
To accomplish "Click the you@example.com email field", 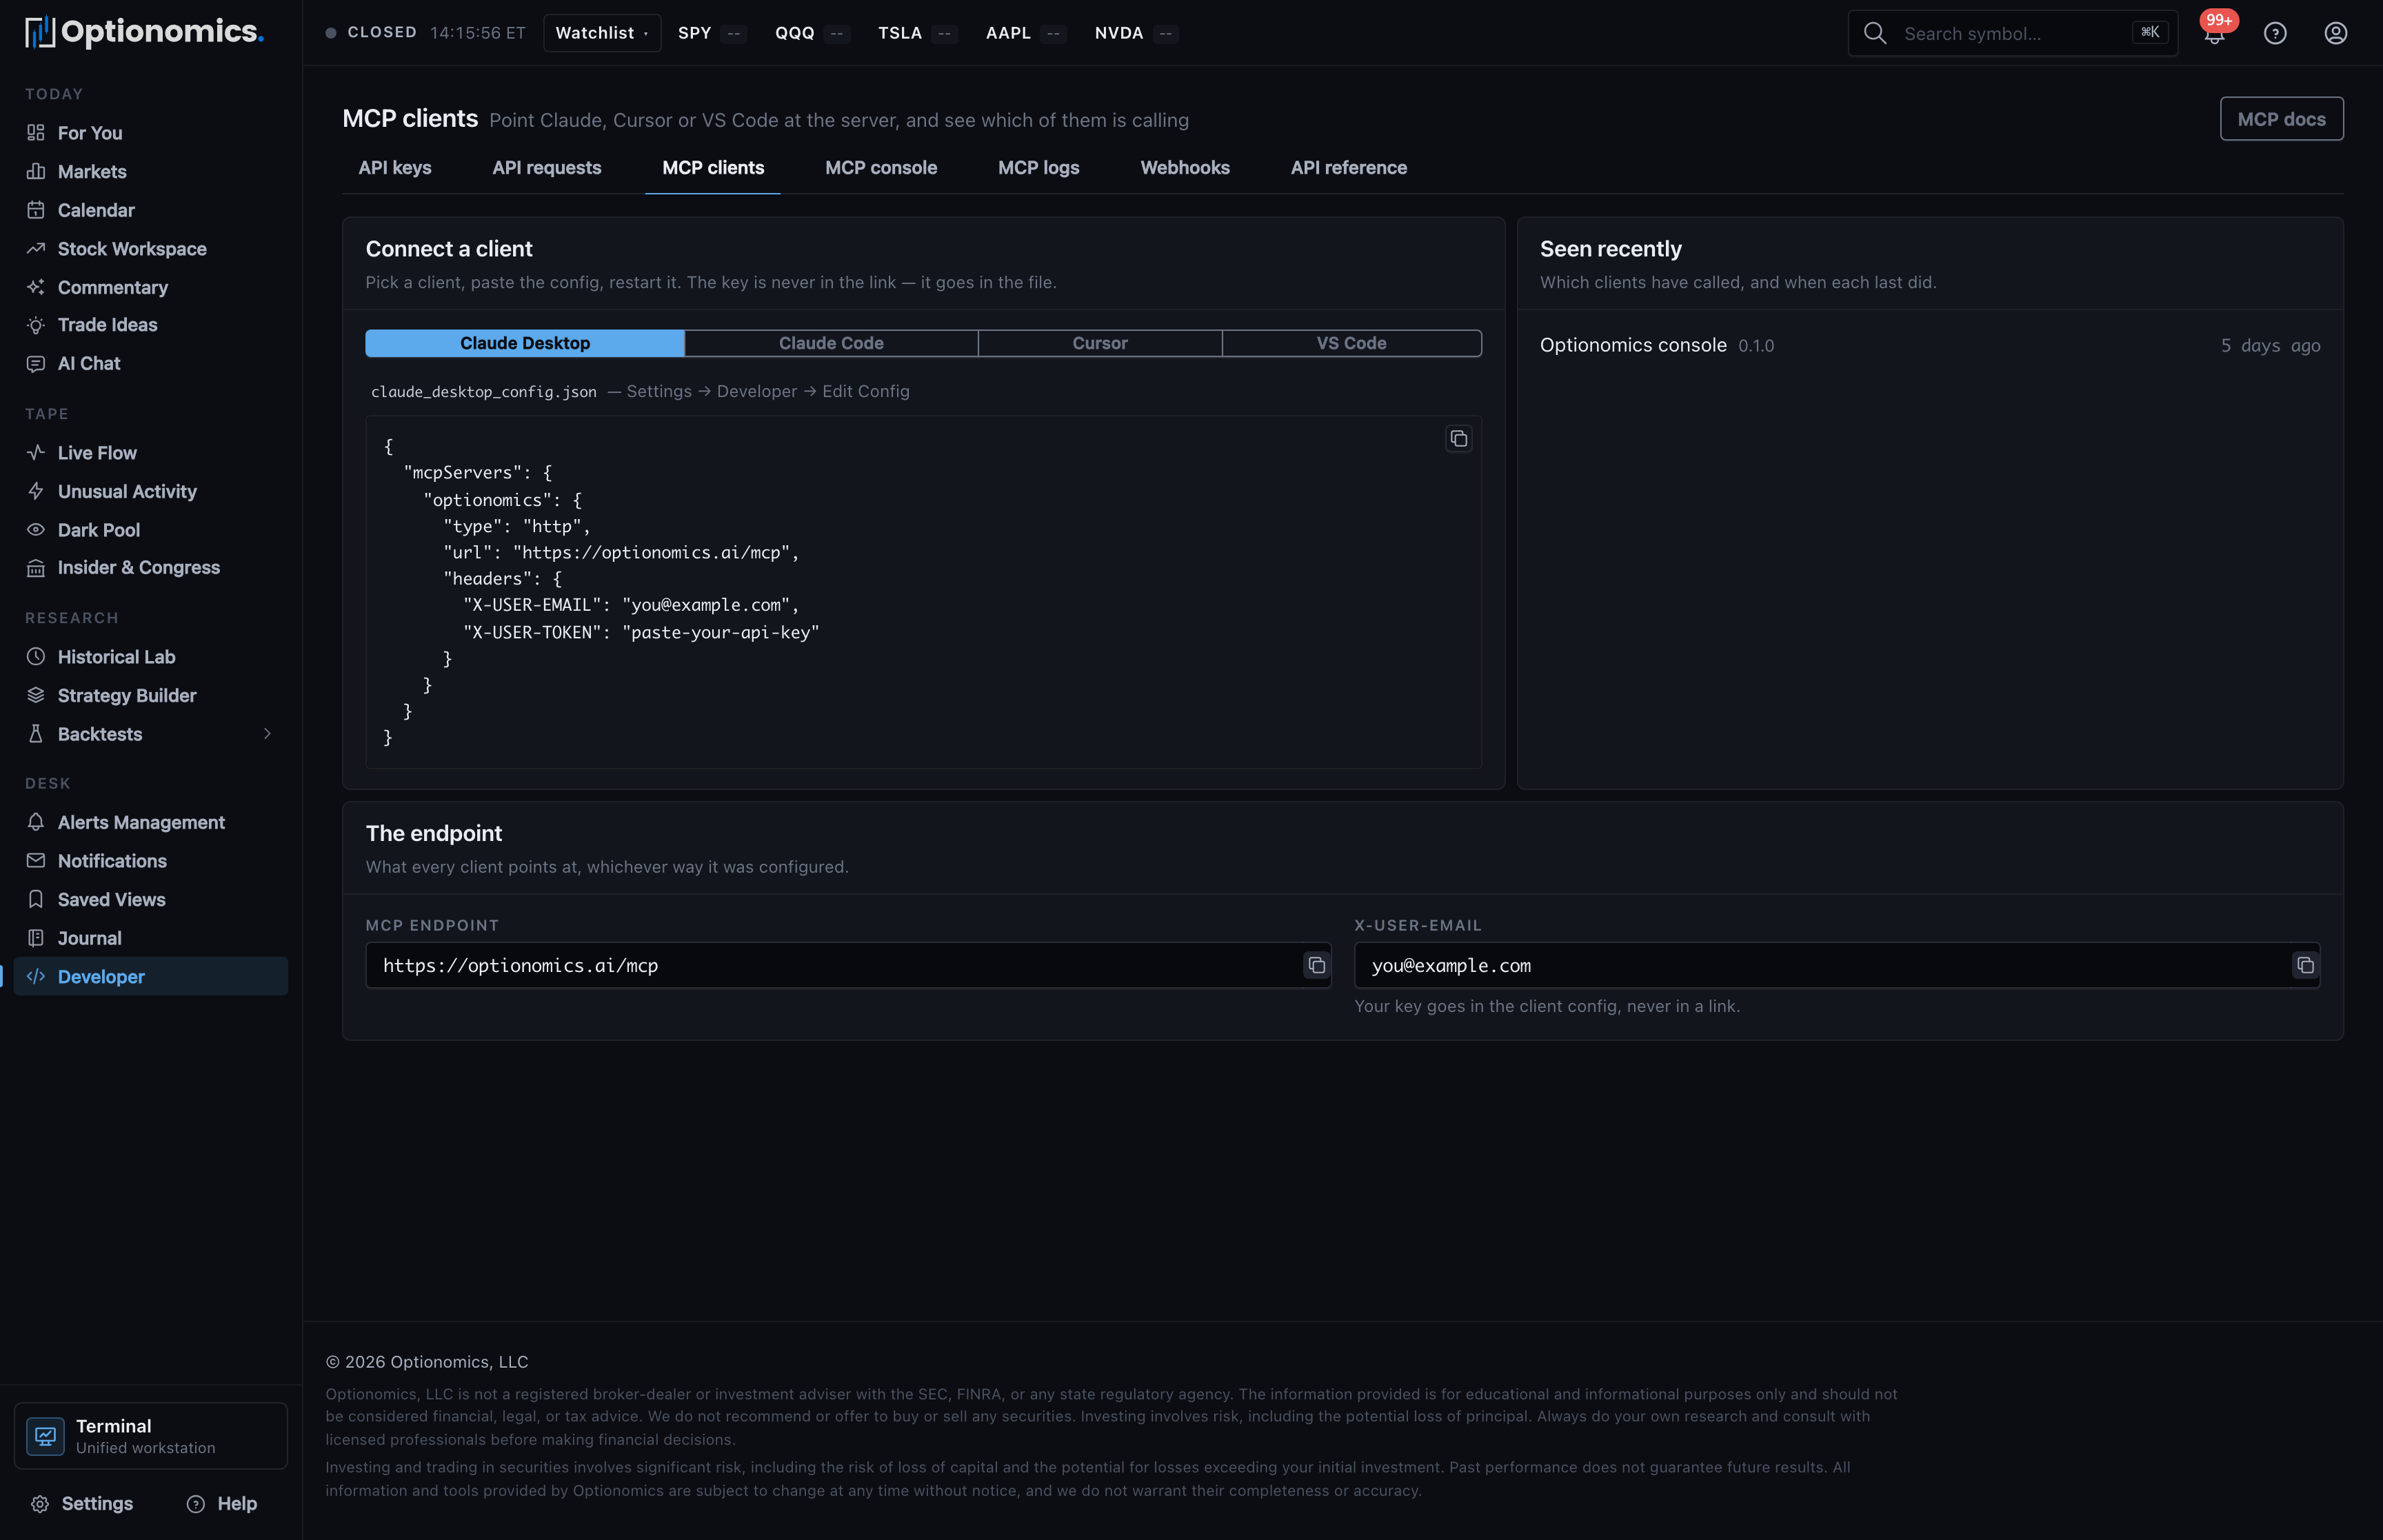I will [1836, 966].
